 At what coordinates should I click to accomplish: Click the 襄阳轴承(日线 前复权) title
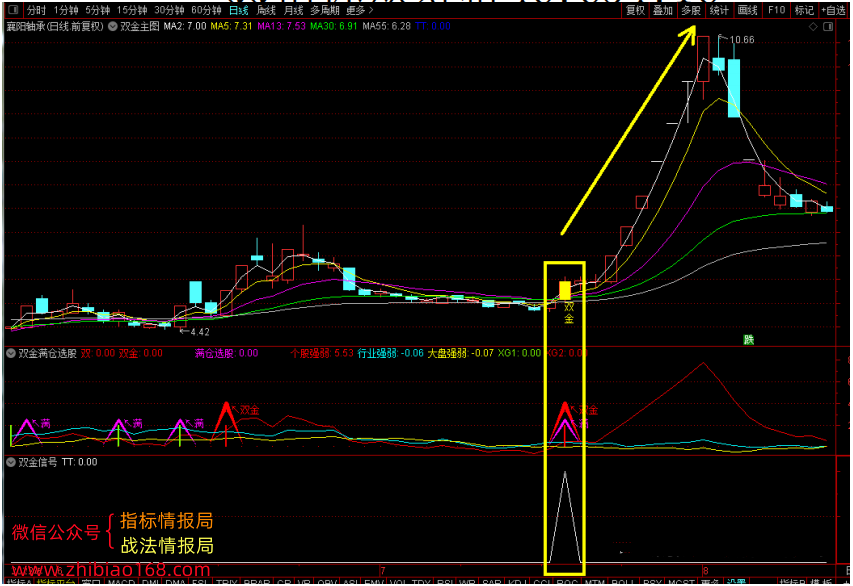coord(55,26)
